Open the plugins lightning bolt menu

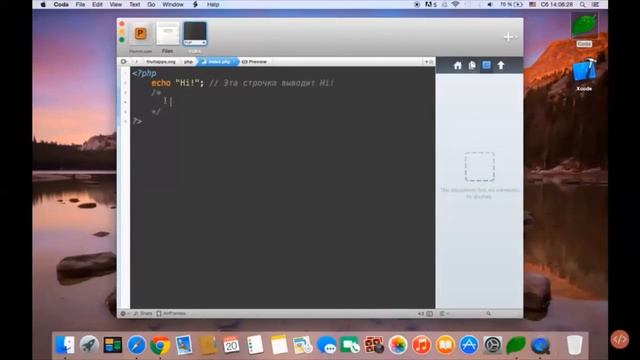click(x=195, y=4)
